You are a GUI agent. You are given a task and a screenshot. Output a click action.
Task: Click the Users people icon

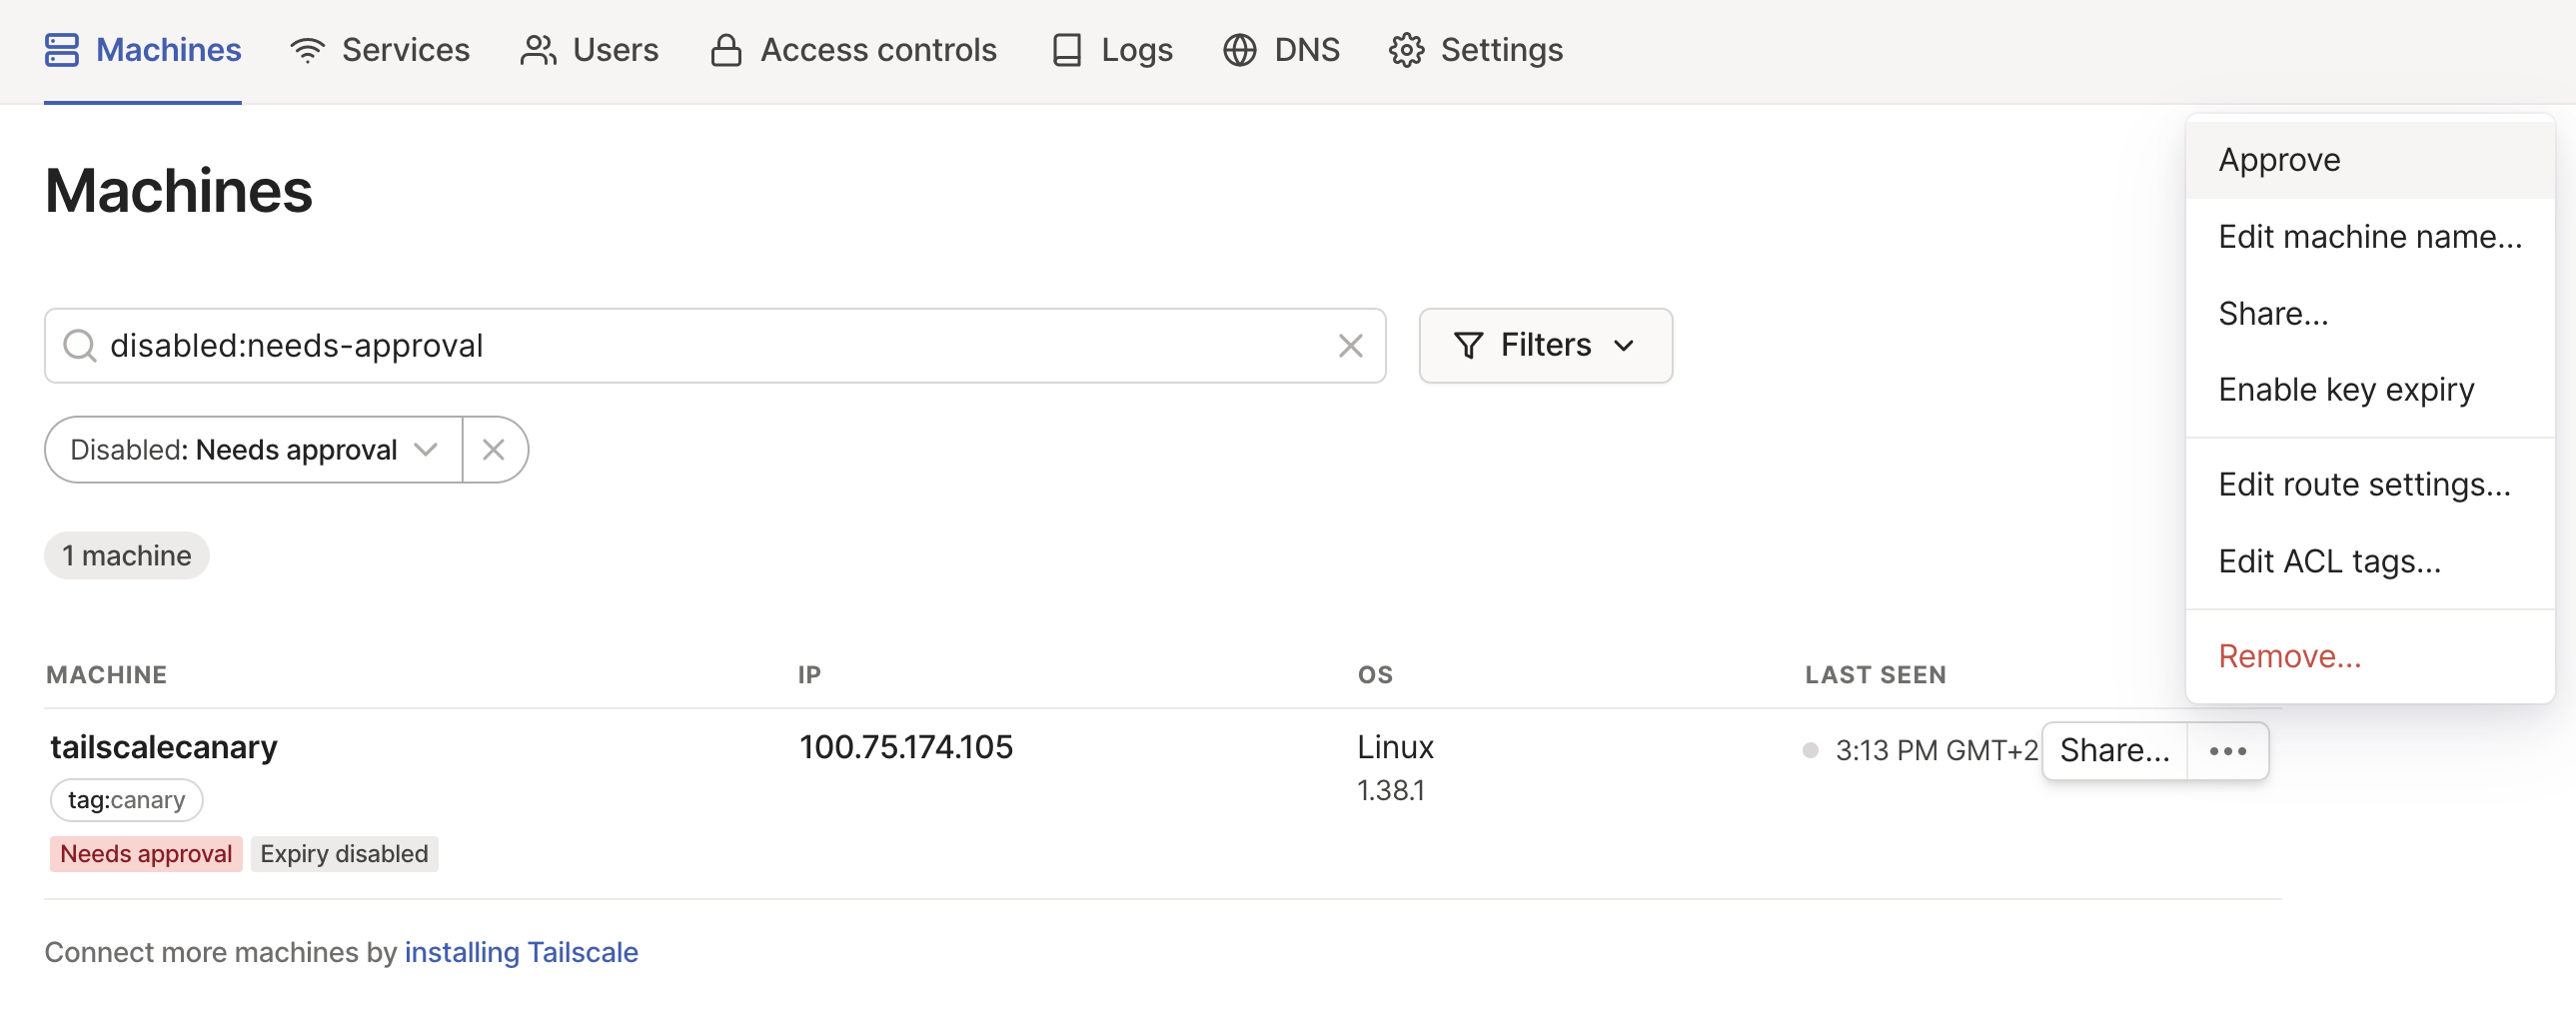click(x=538, y=50)
